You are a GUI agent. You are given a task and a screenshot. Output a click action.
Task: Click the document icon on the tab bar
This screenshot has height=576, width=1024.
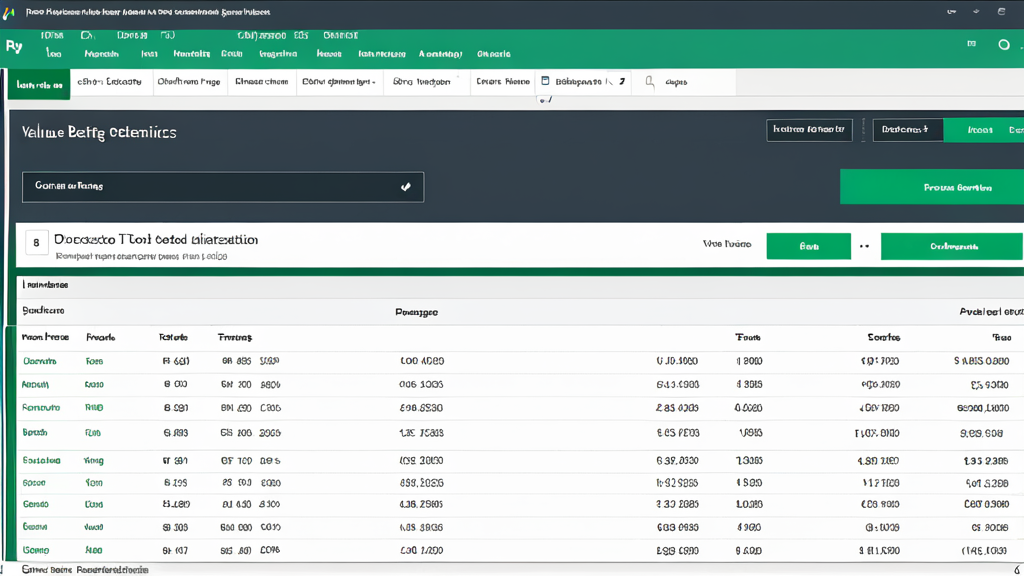tap(545, 81)
